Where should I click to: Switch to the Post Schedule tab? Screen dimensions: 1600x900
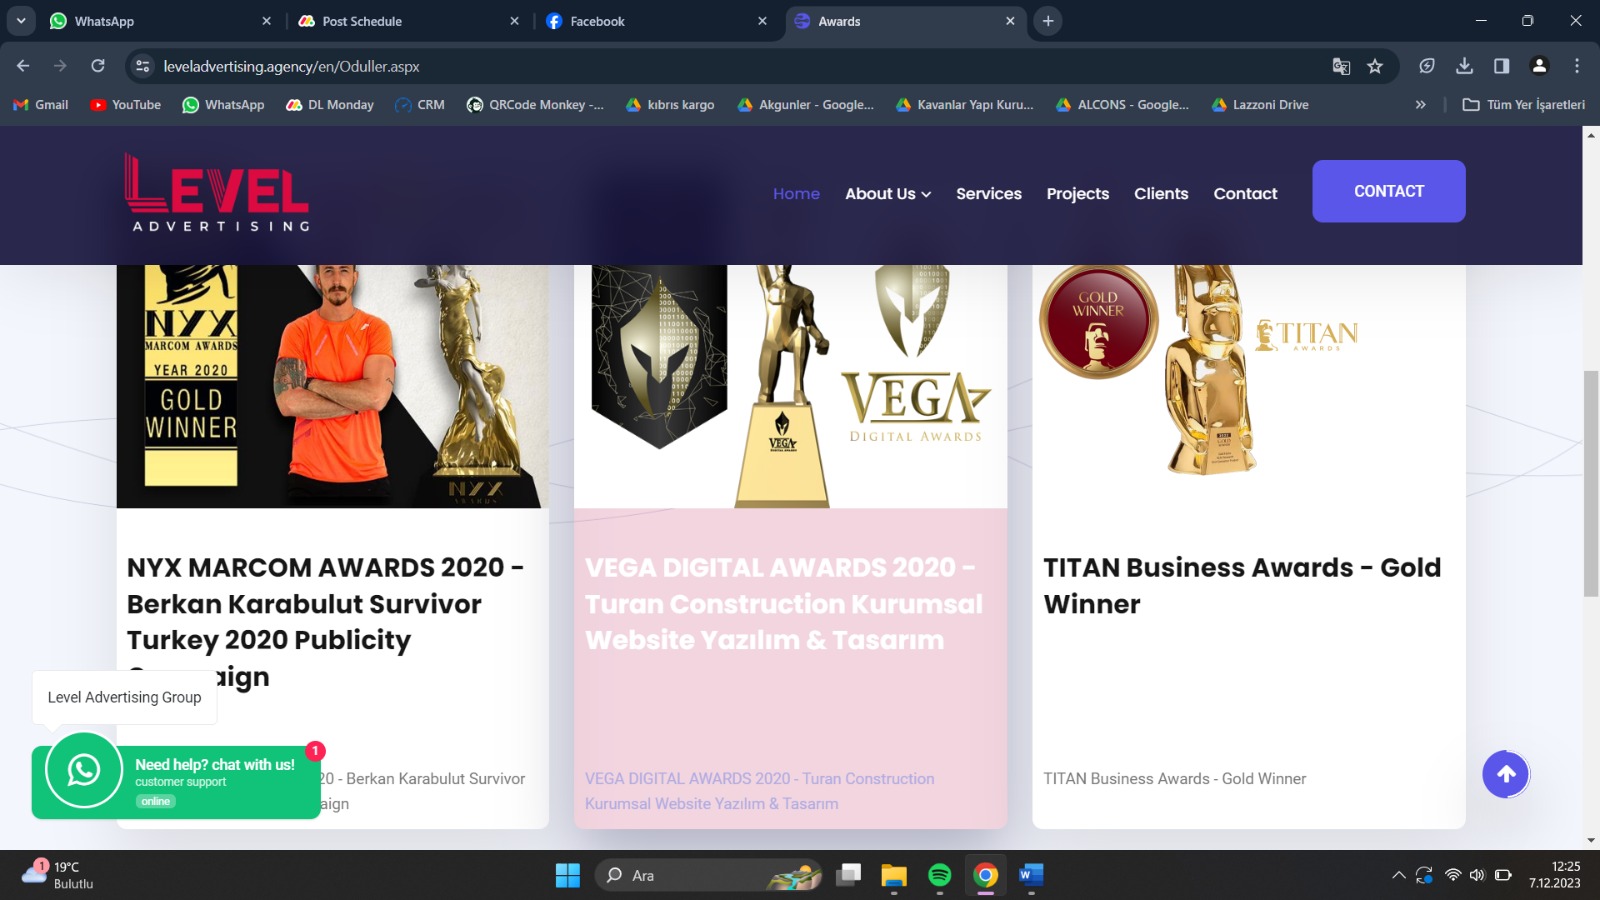coord(408,21)
